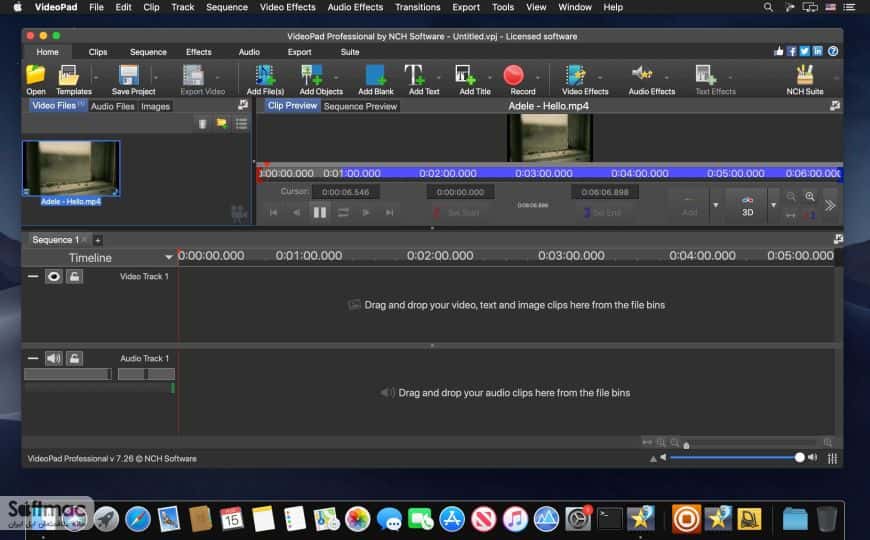Click the thumbs up like icon

779,51
